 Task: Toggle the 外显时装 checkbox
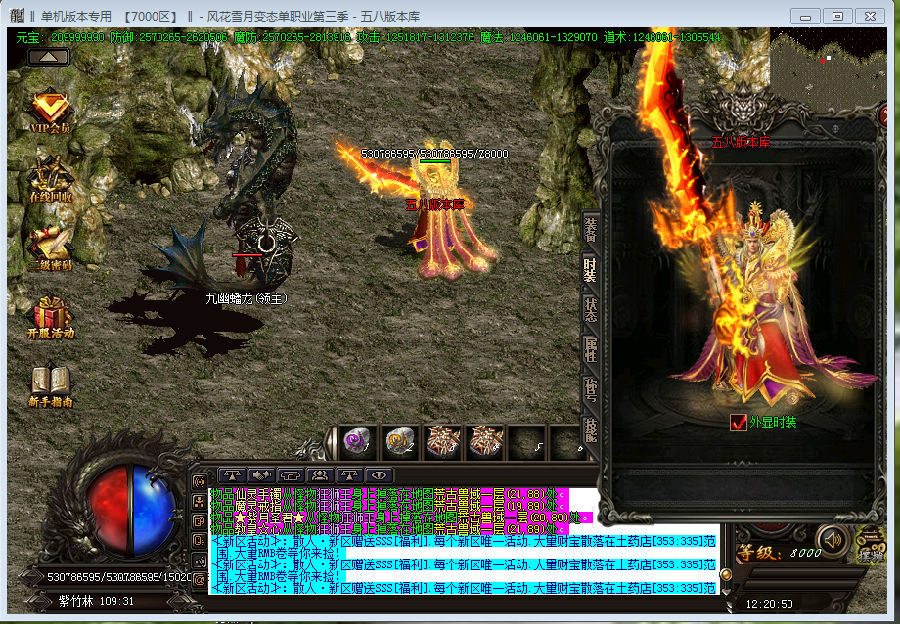pyautogui.click(x=738, y=423)
